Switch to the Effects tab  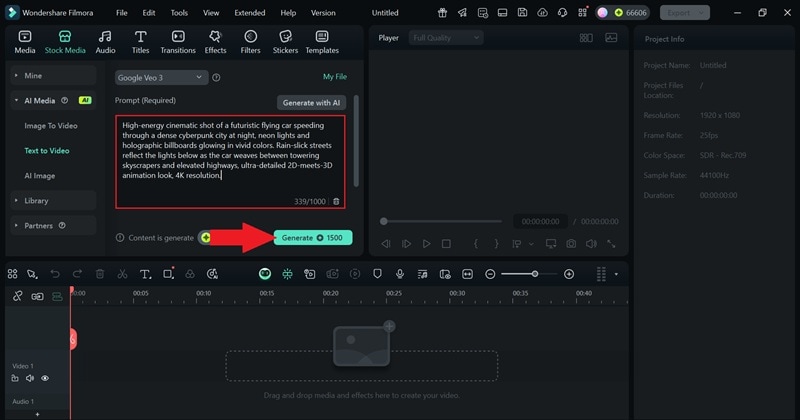click(x=215, y=42)
